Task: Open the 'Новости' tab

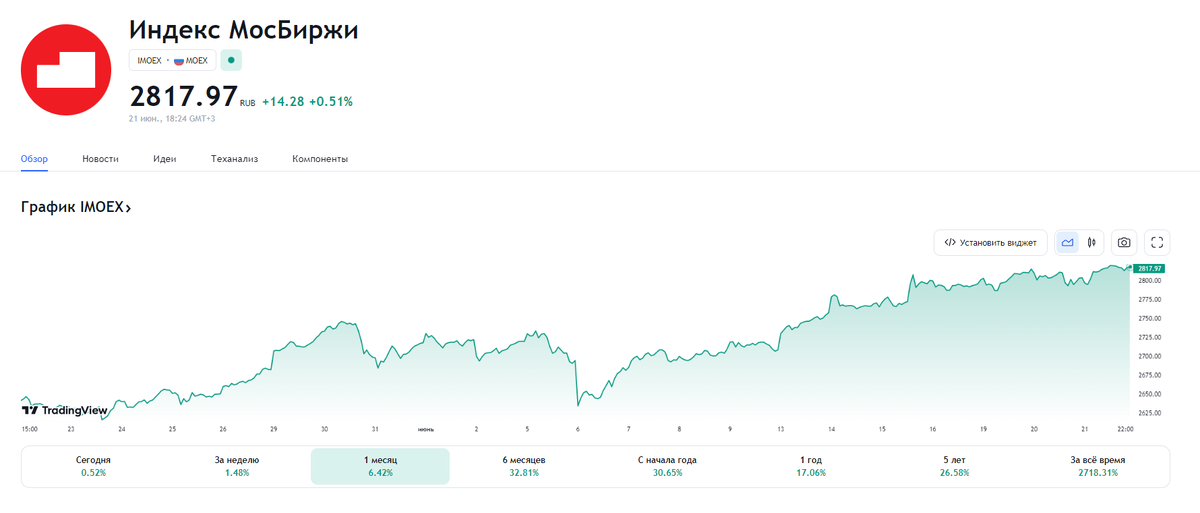Action: 100,159
